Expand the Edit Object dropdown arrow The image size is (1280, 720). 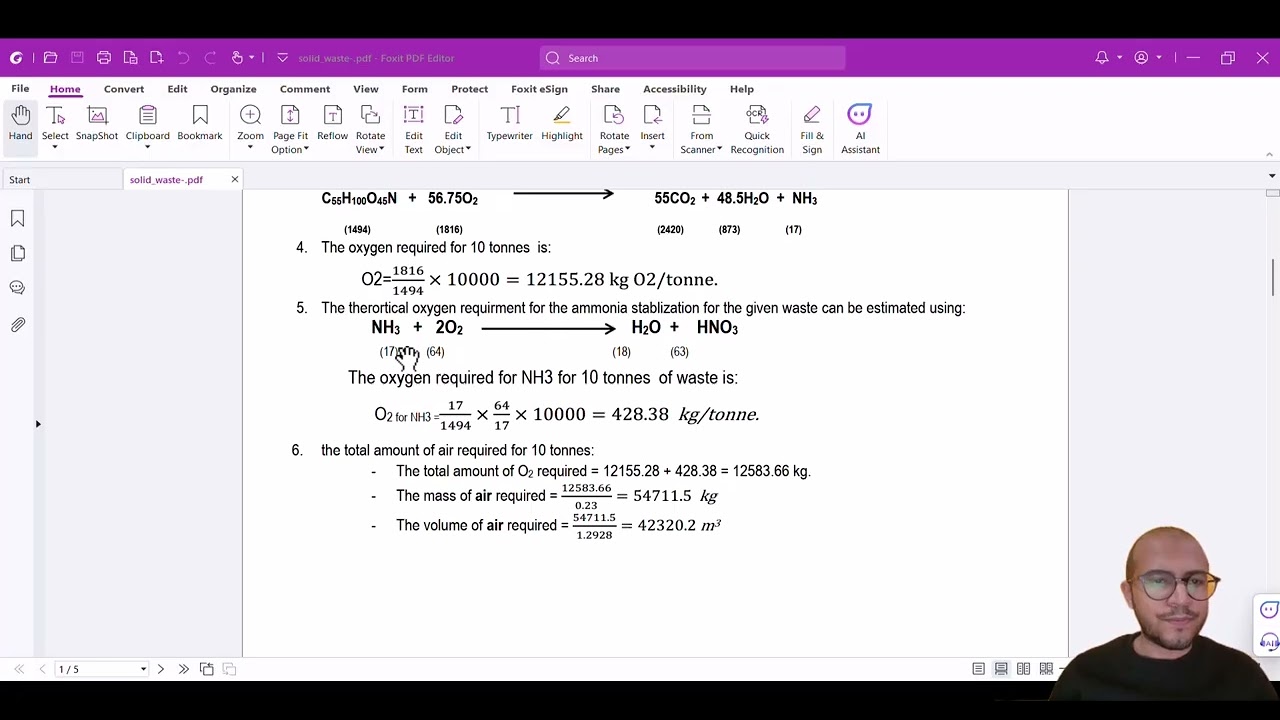click(x=468, y=150)
